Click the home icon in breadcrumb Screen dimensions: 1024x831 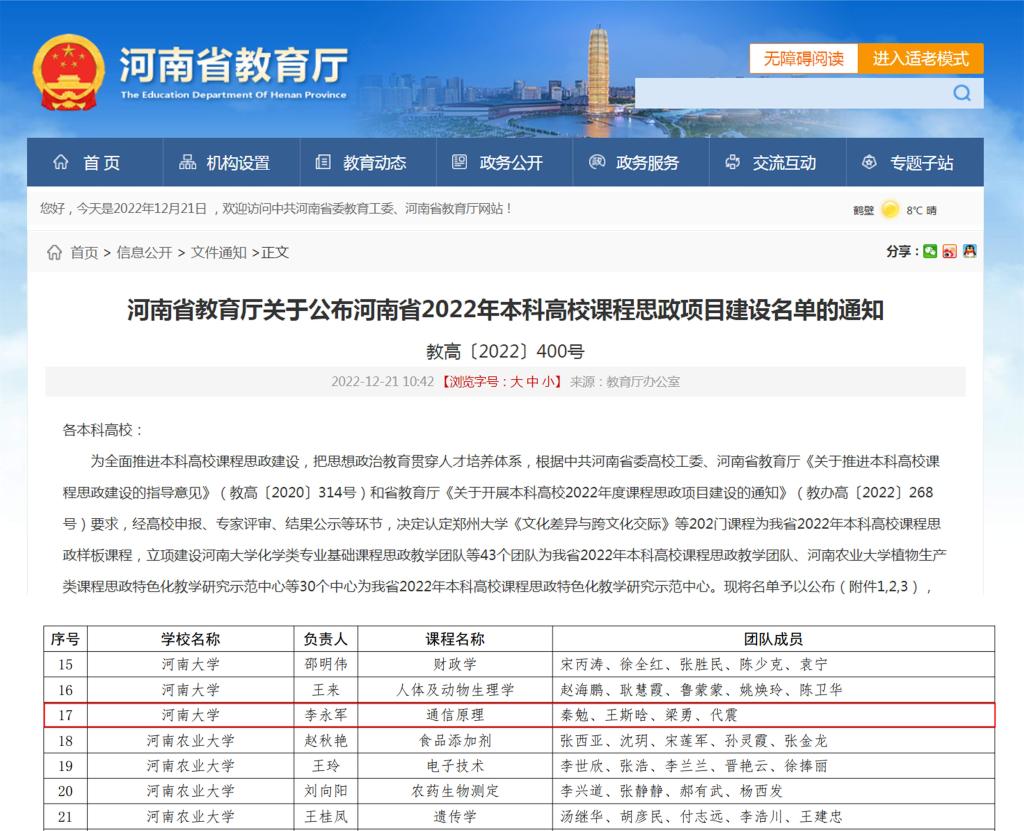(54, 253)
